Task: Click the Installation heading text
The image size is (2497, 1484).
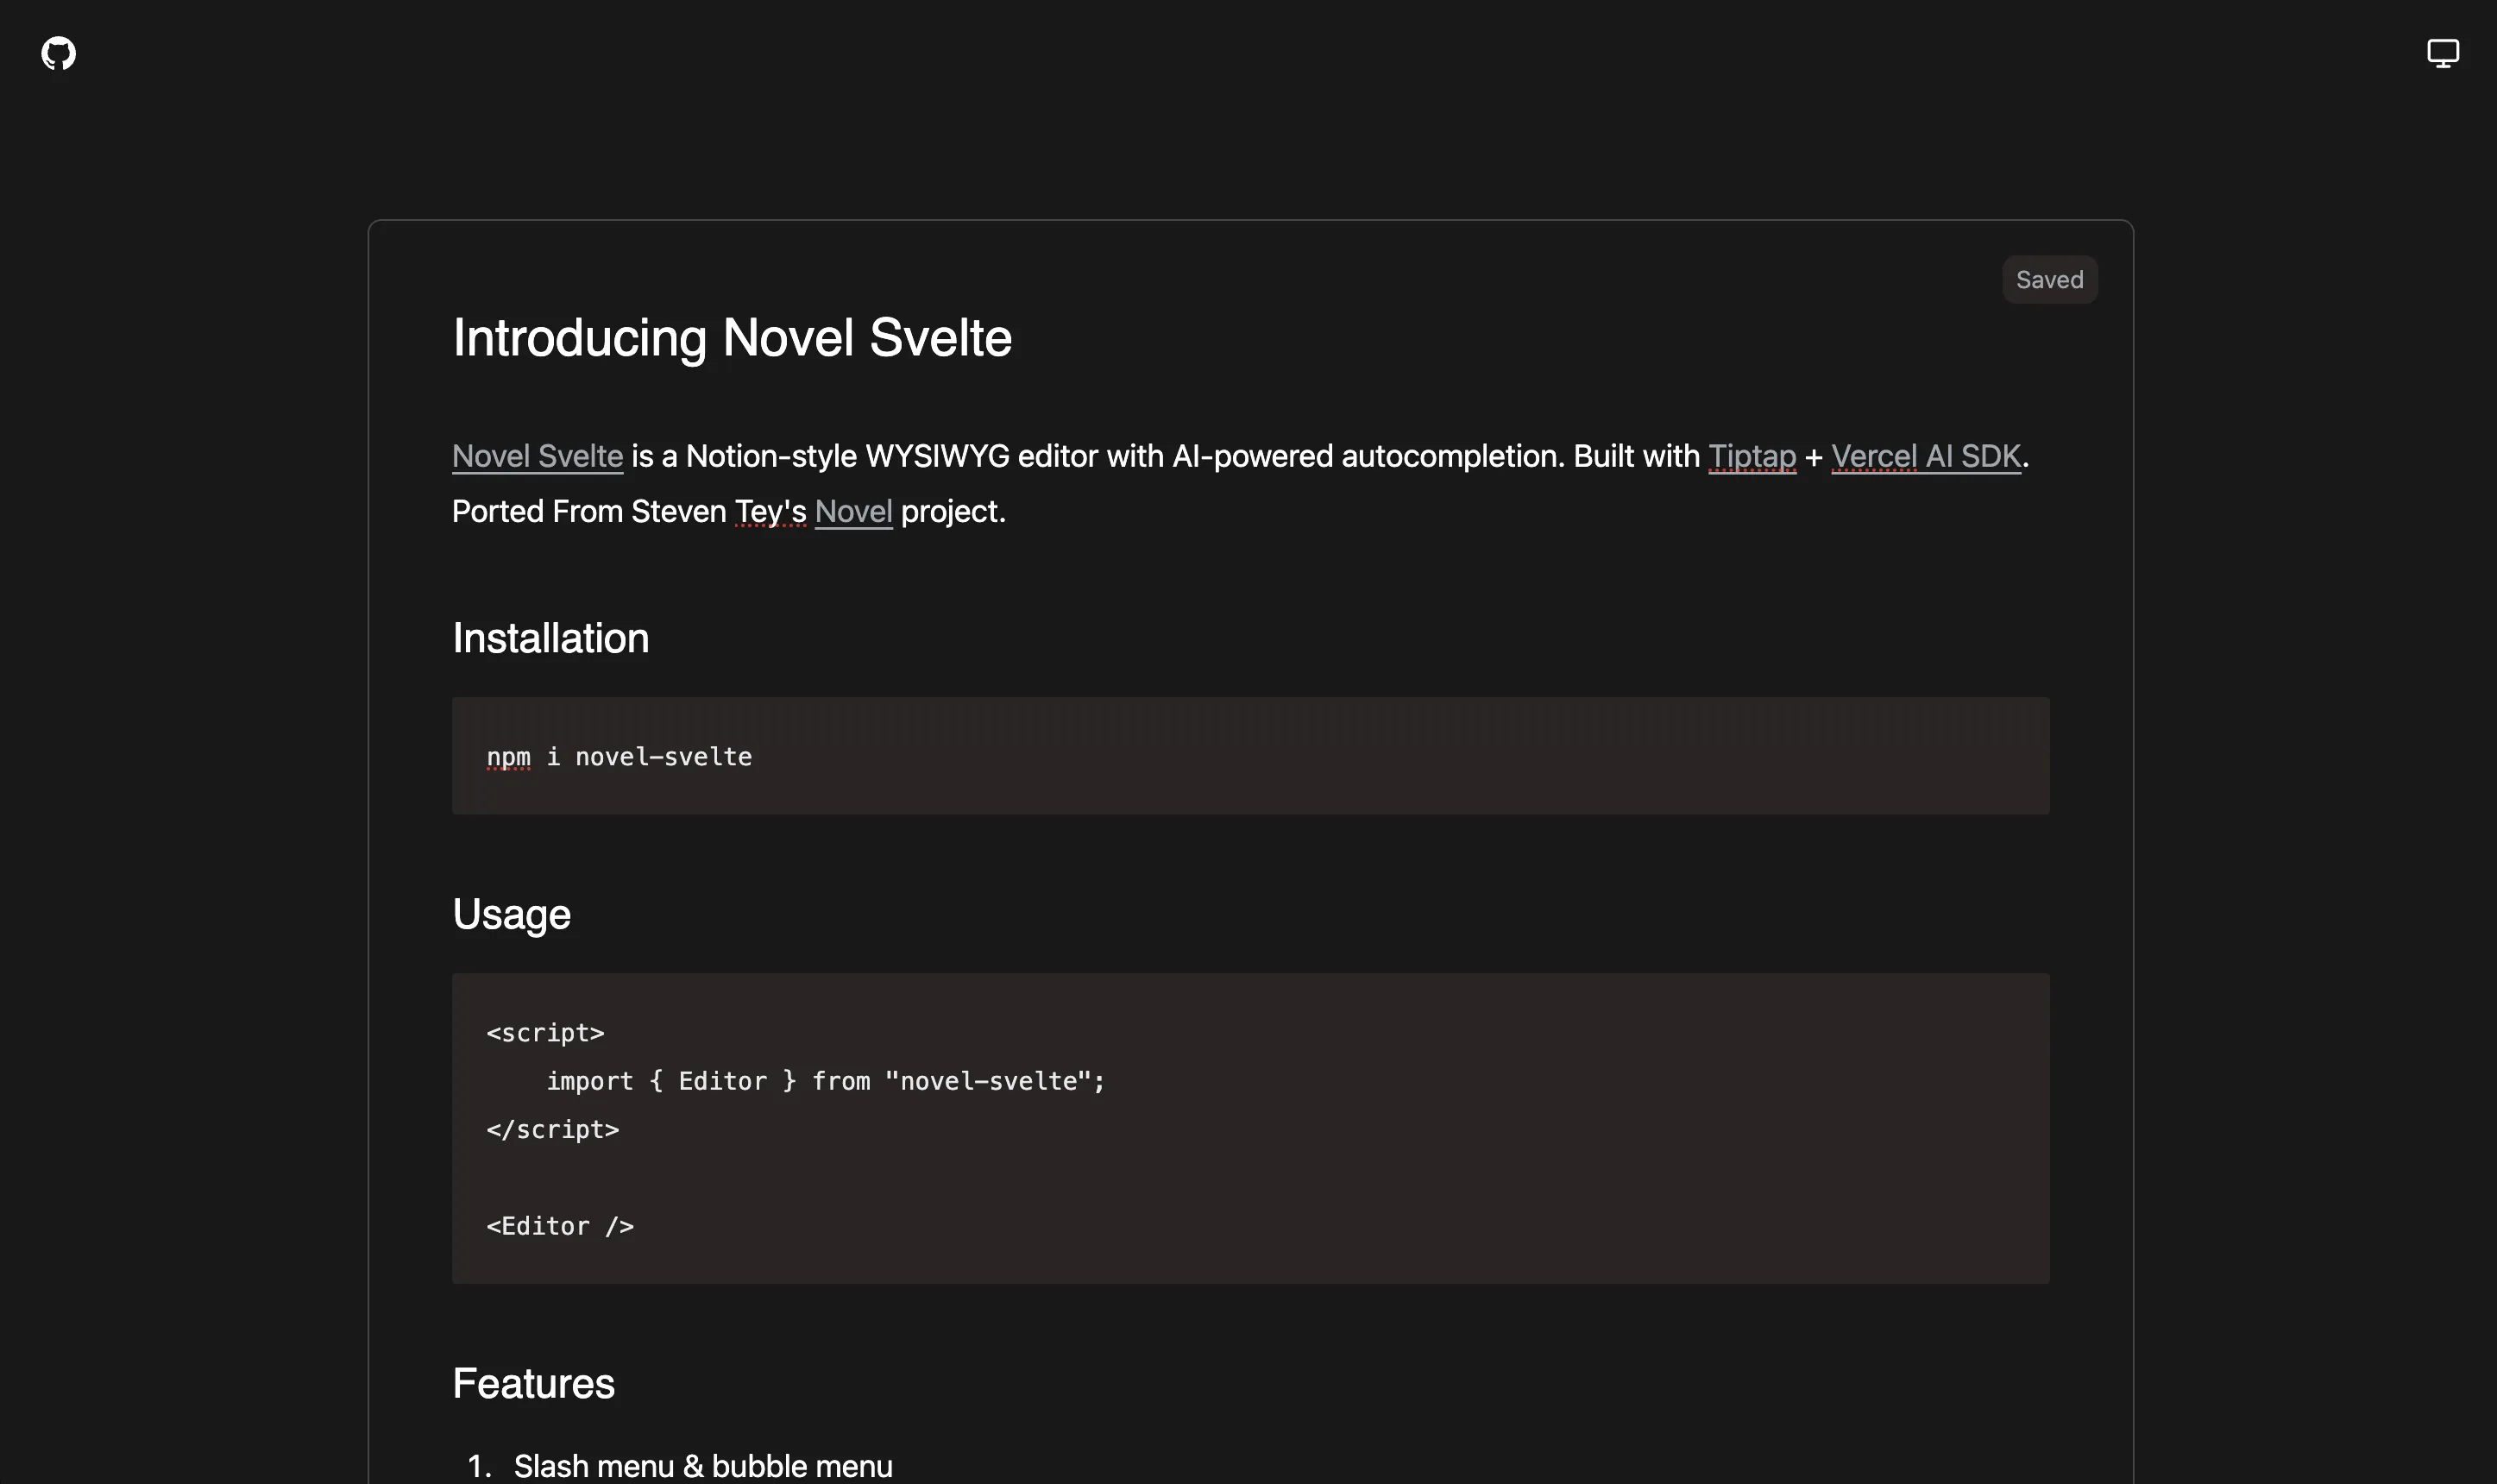Action: coord(550,638)
